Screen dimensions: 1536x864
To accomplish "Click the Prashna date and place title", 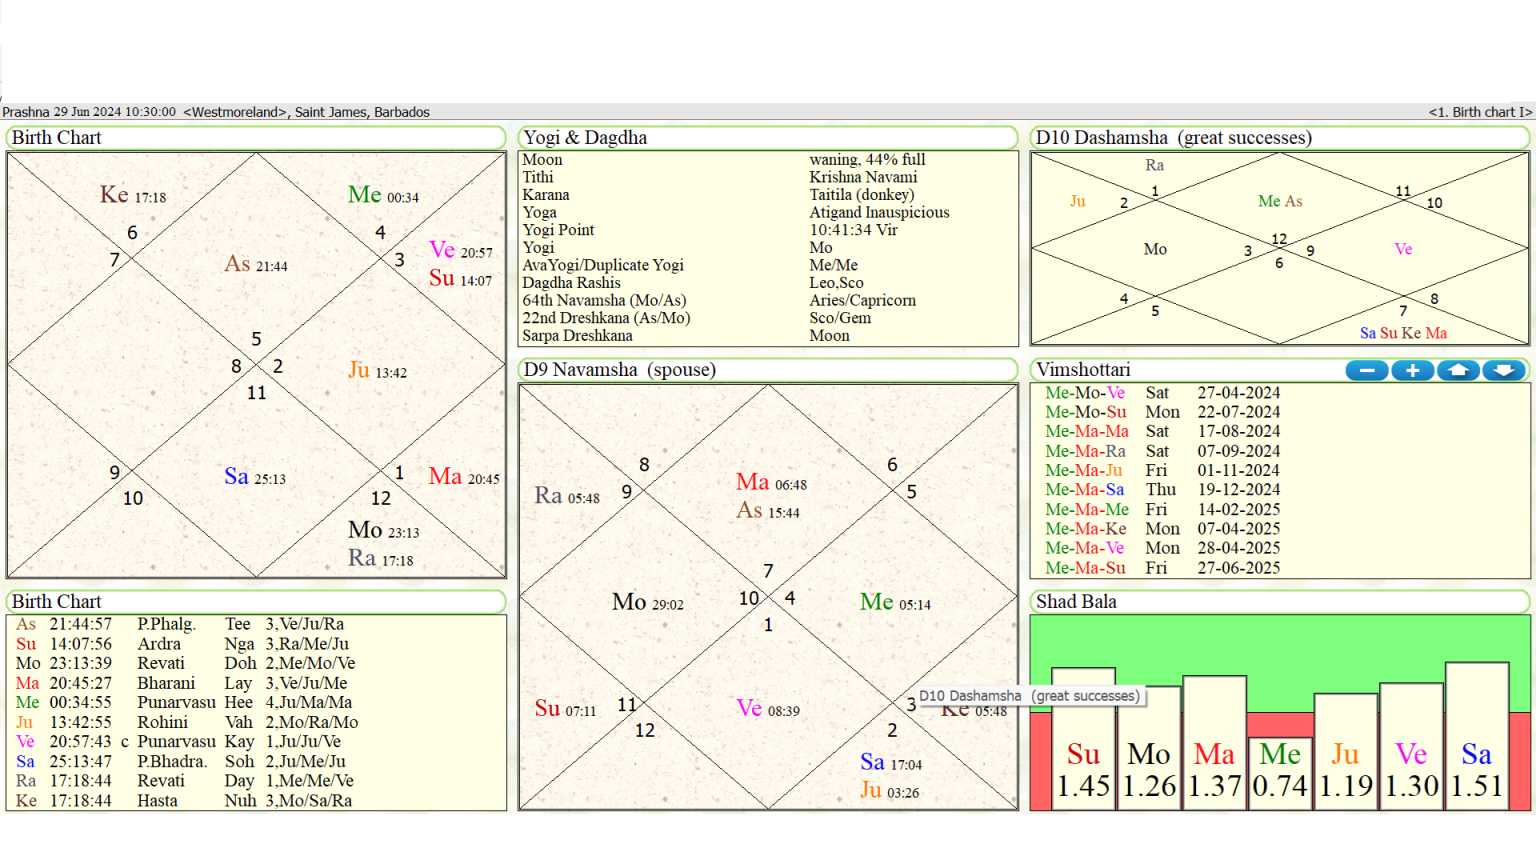I will coord(216,112).
